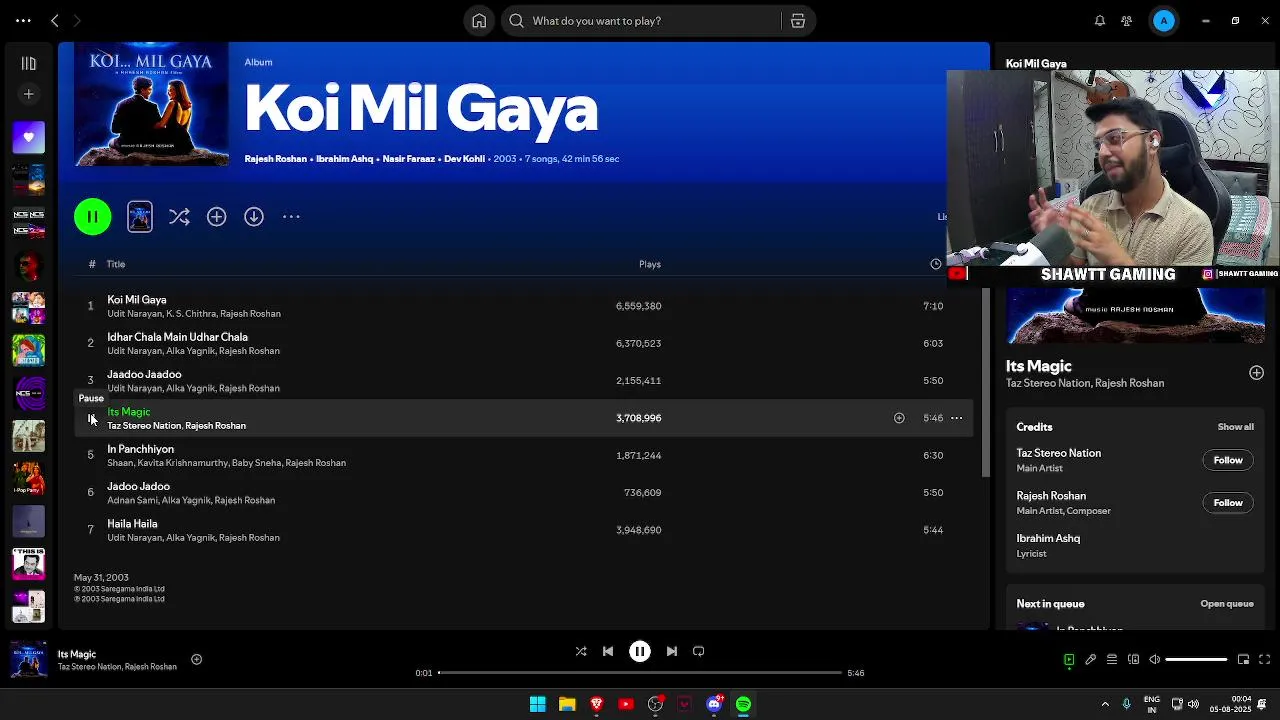Enter full screen player mode

coord(1265,660)
